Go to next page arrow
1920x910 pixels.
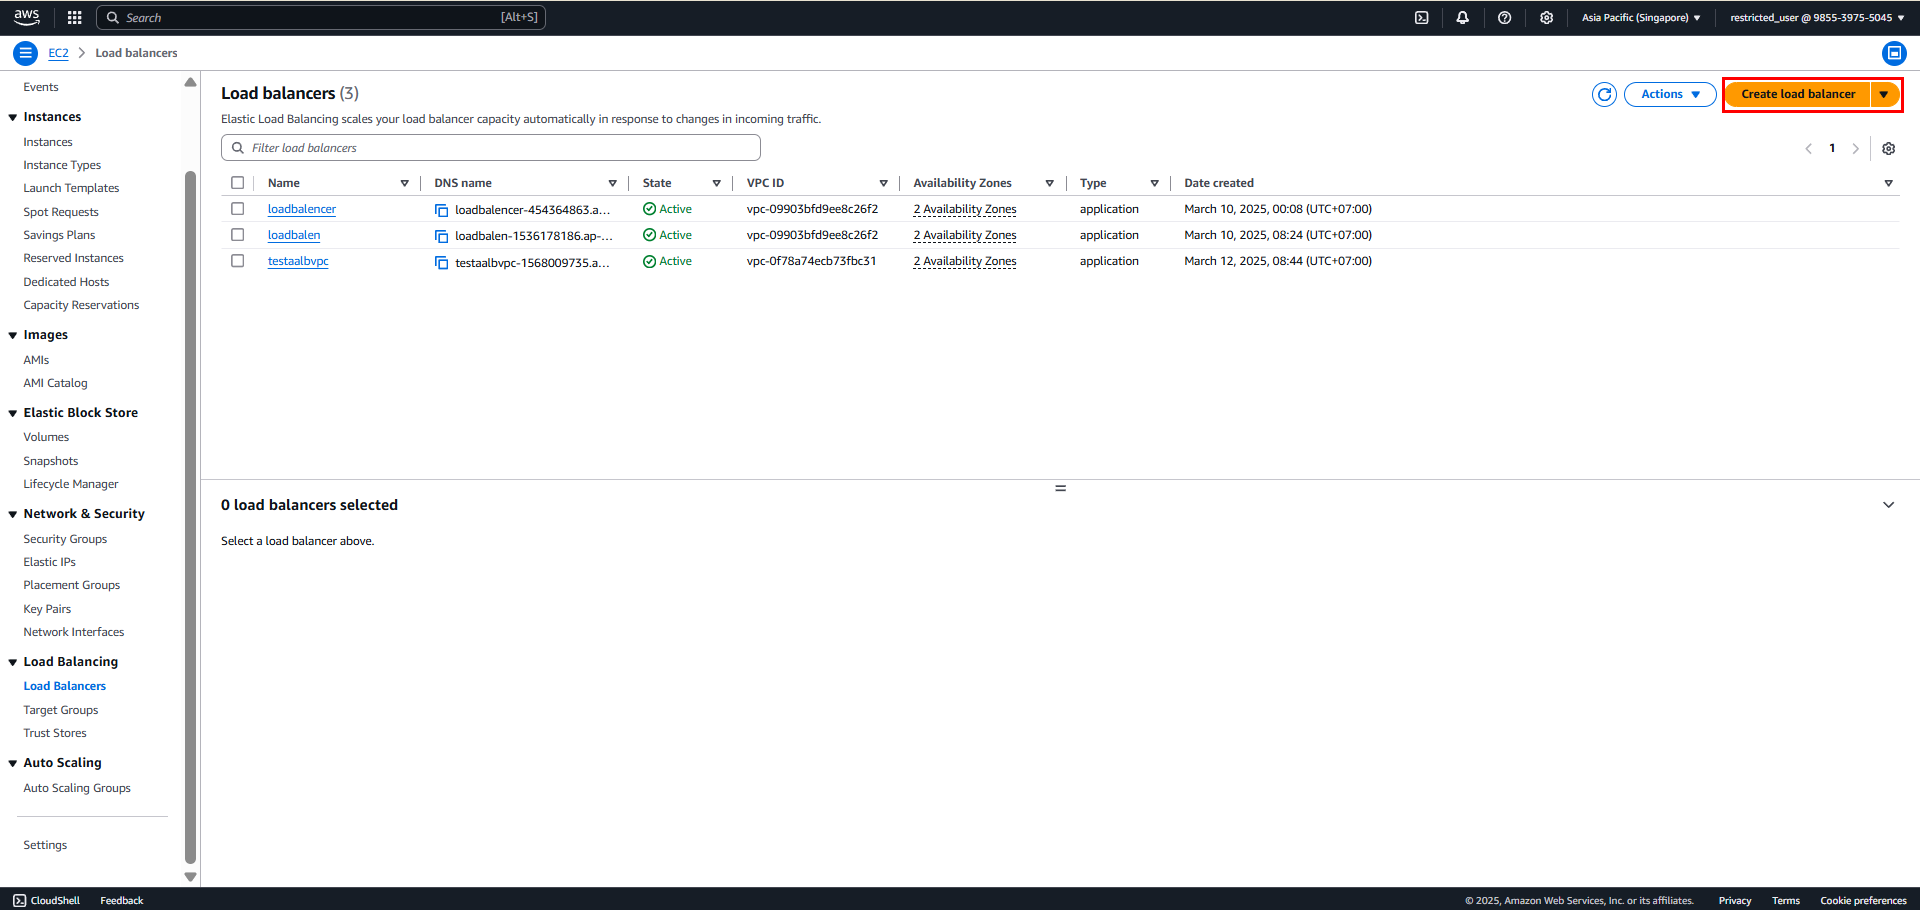point(1855,148)
